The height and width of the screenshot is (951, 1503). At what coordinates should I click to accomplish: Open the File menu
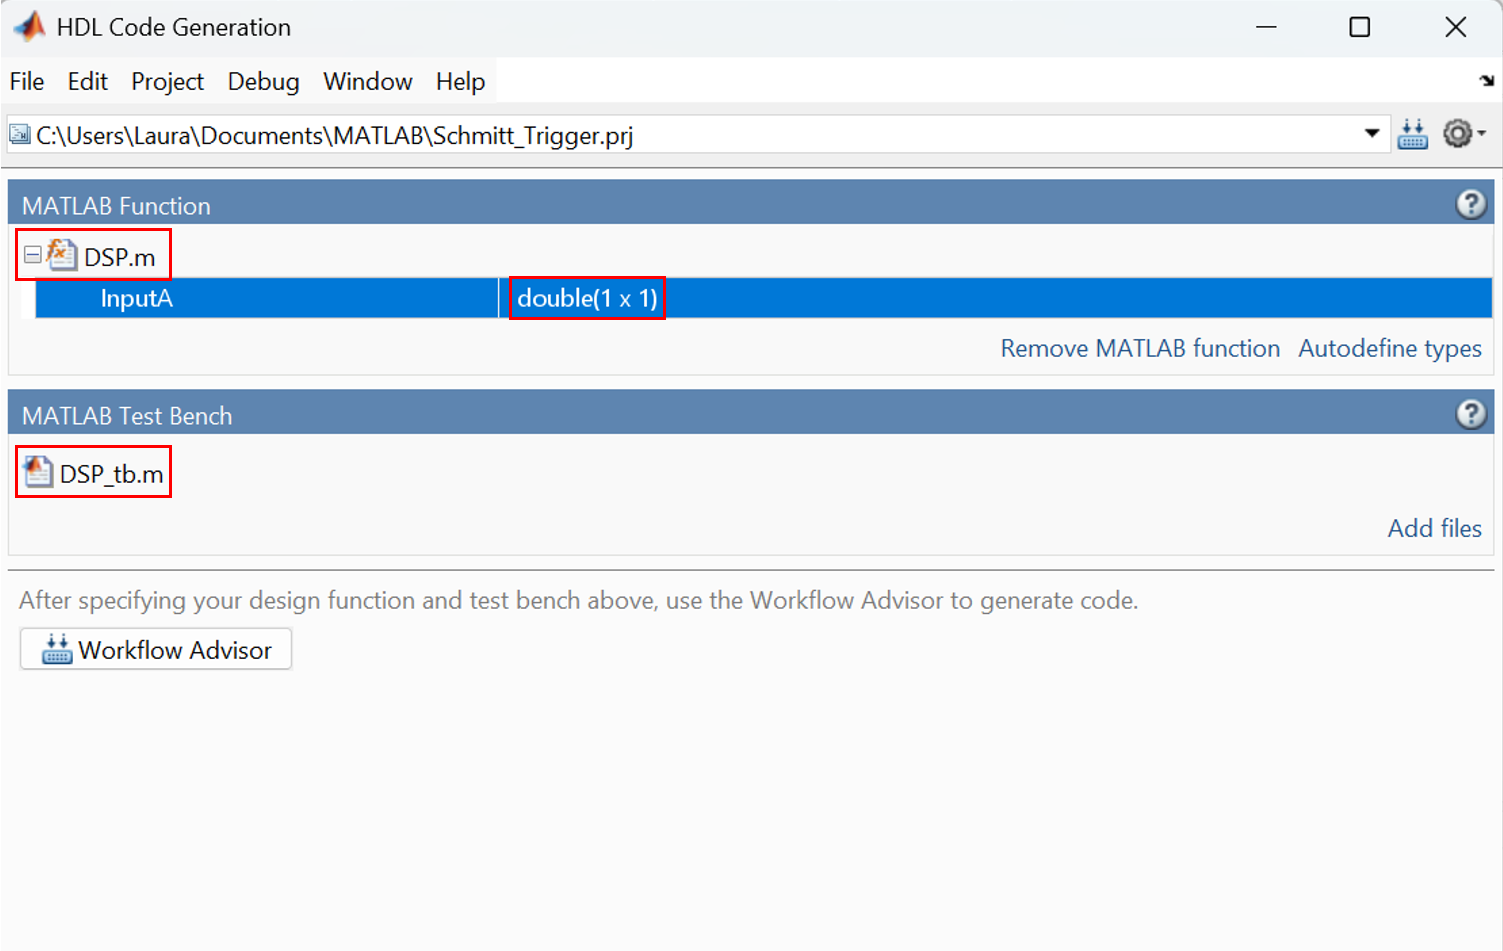pyautogui.click(x=27, y=81)
